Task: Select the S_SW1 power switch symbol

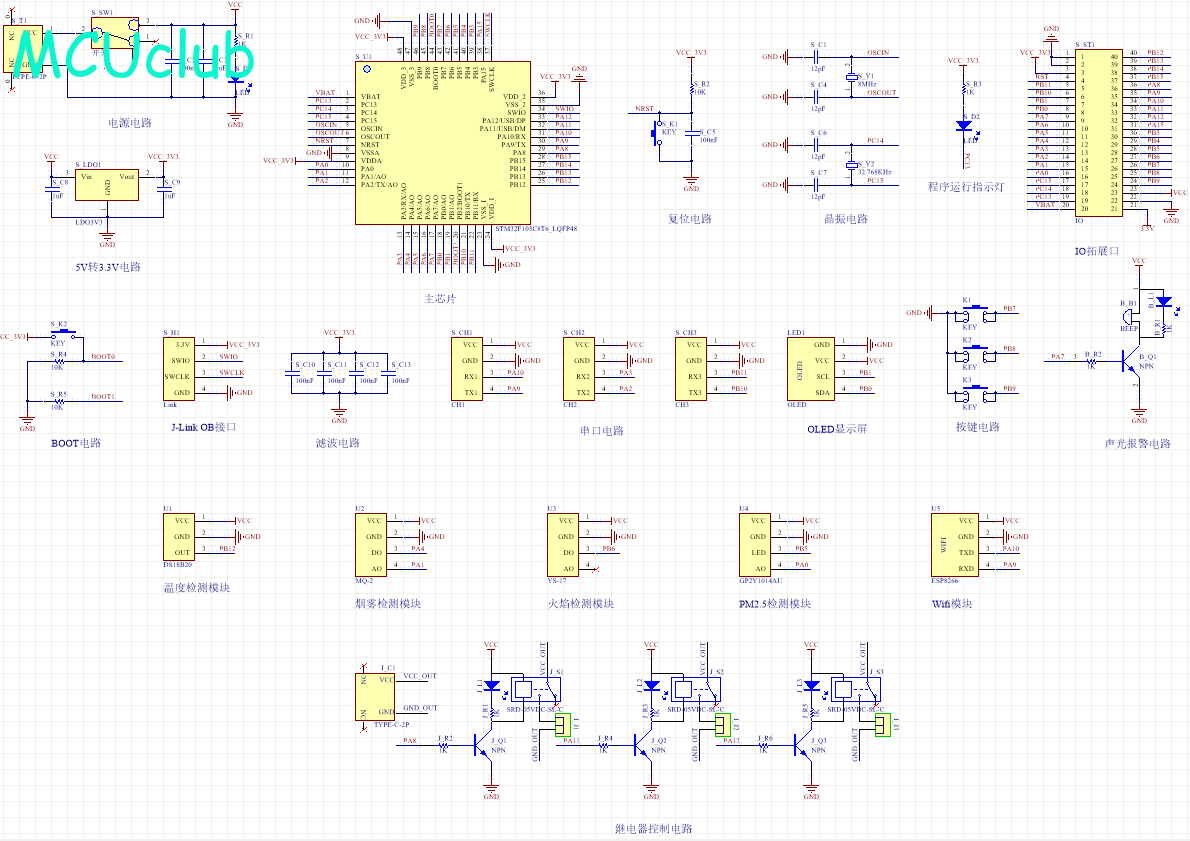Action: 116,33
